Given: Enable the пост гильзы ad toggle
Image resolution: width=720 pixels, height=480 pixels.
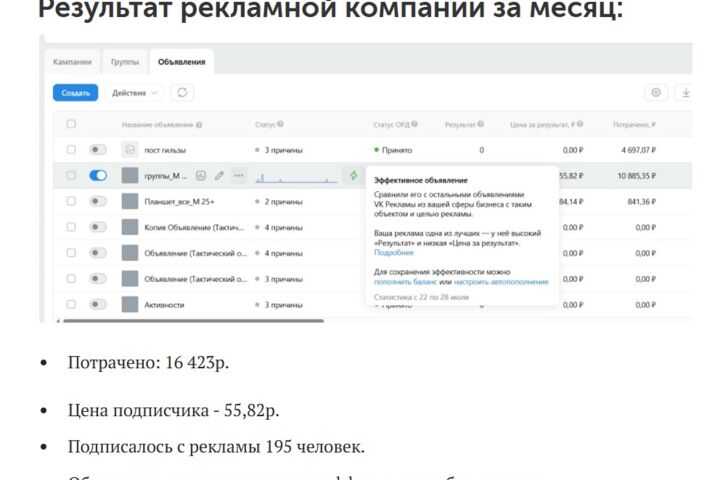Looking at the screenshot, I should coord(98,150).
